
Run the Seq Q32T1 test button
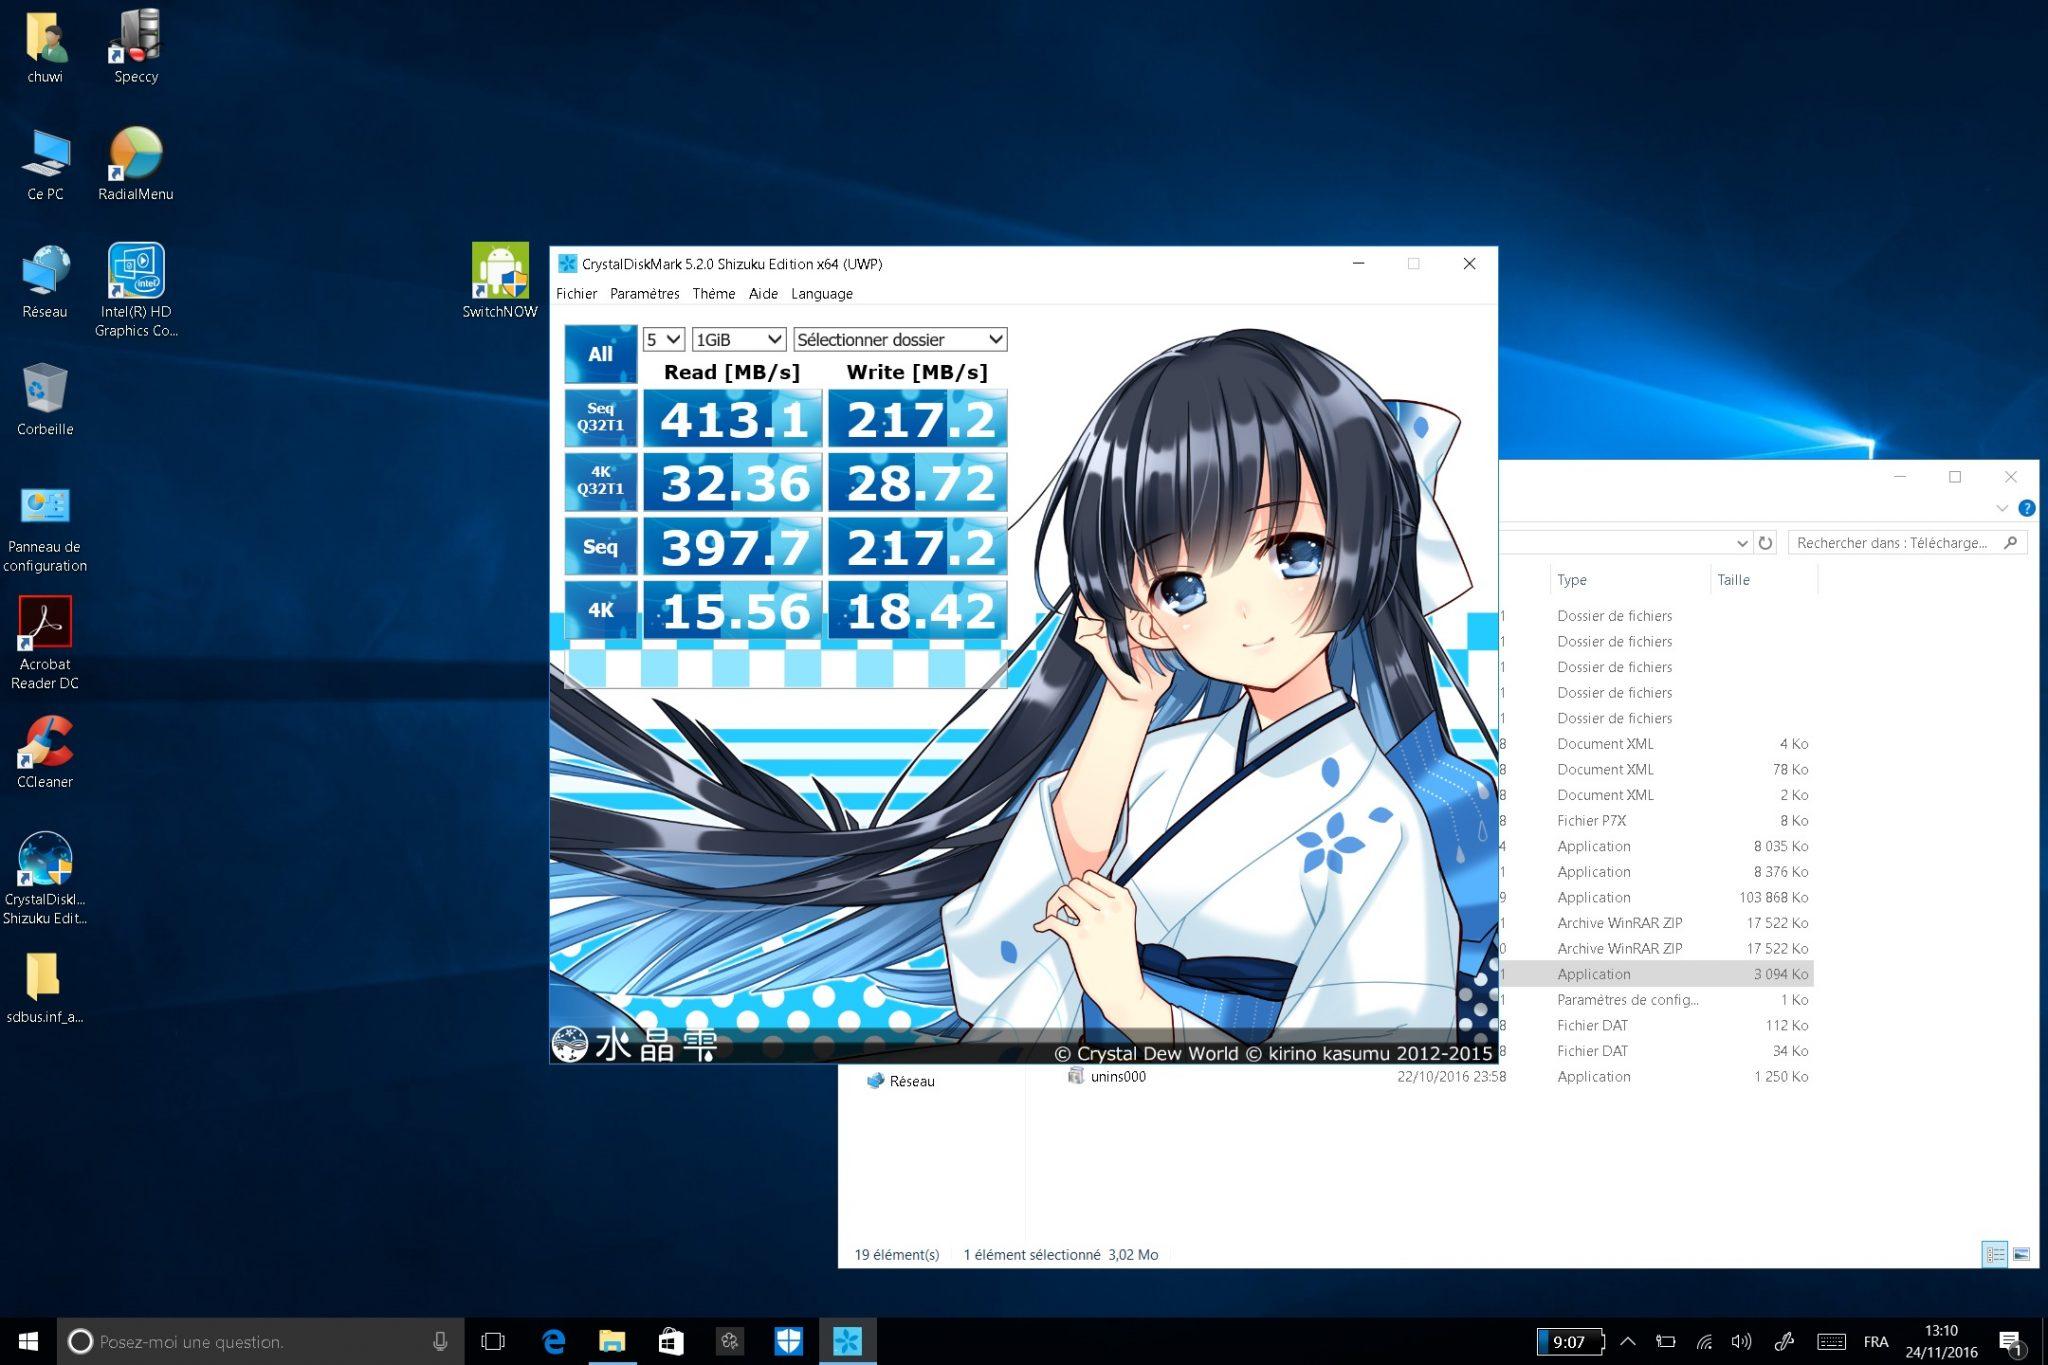pyautogui.click(x=600, y=417)
